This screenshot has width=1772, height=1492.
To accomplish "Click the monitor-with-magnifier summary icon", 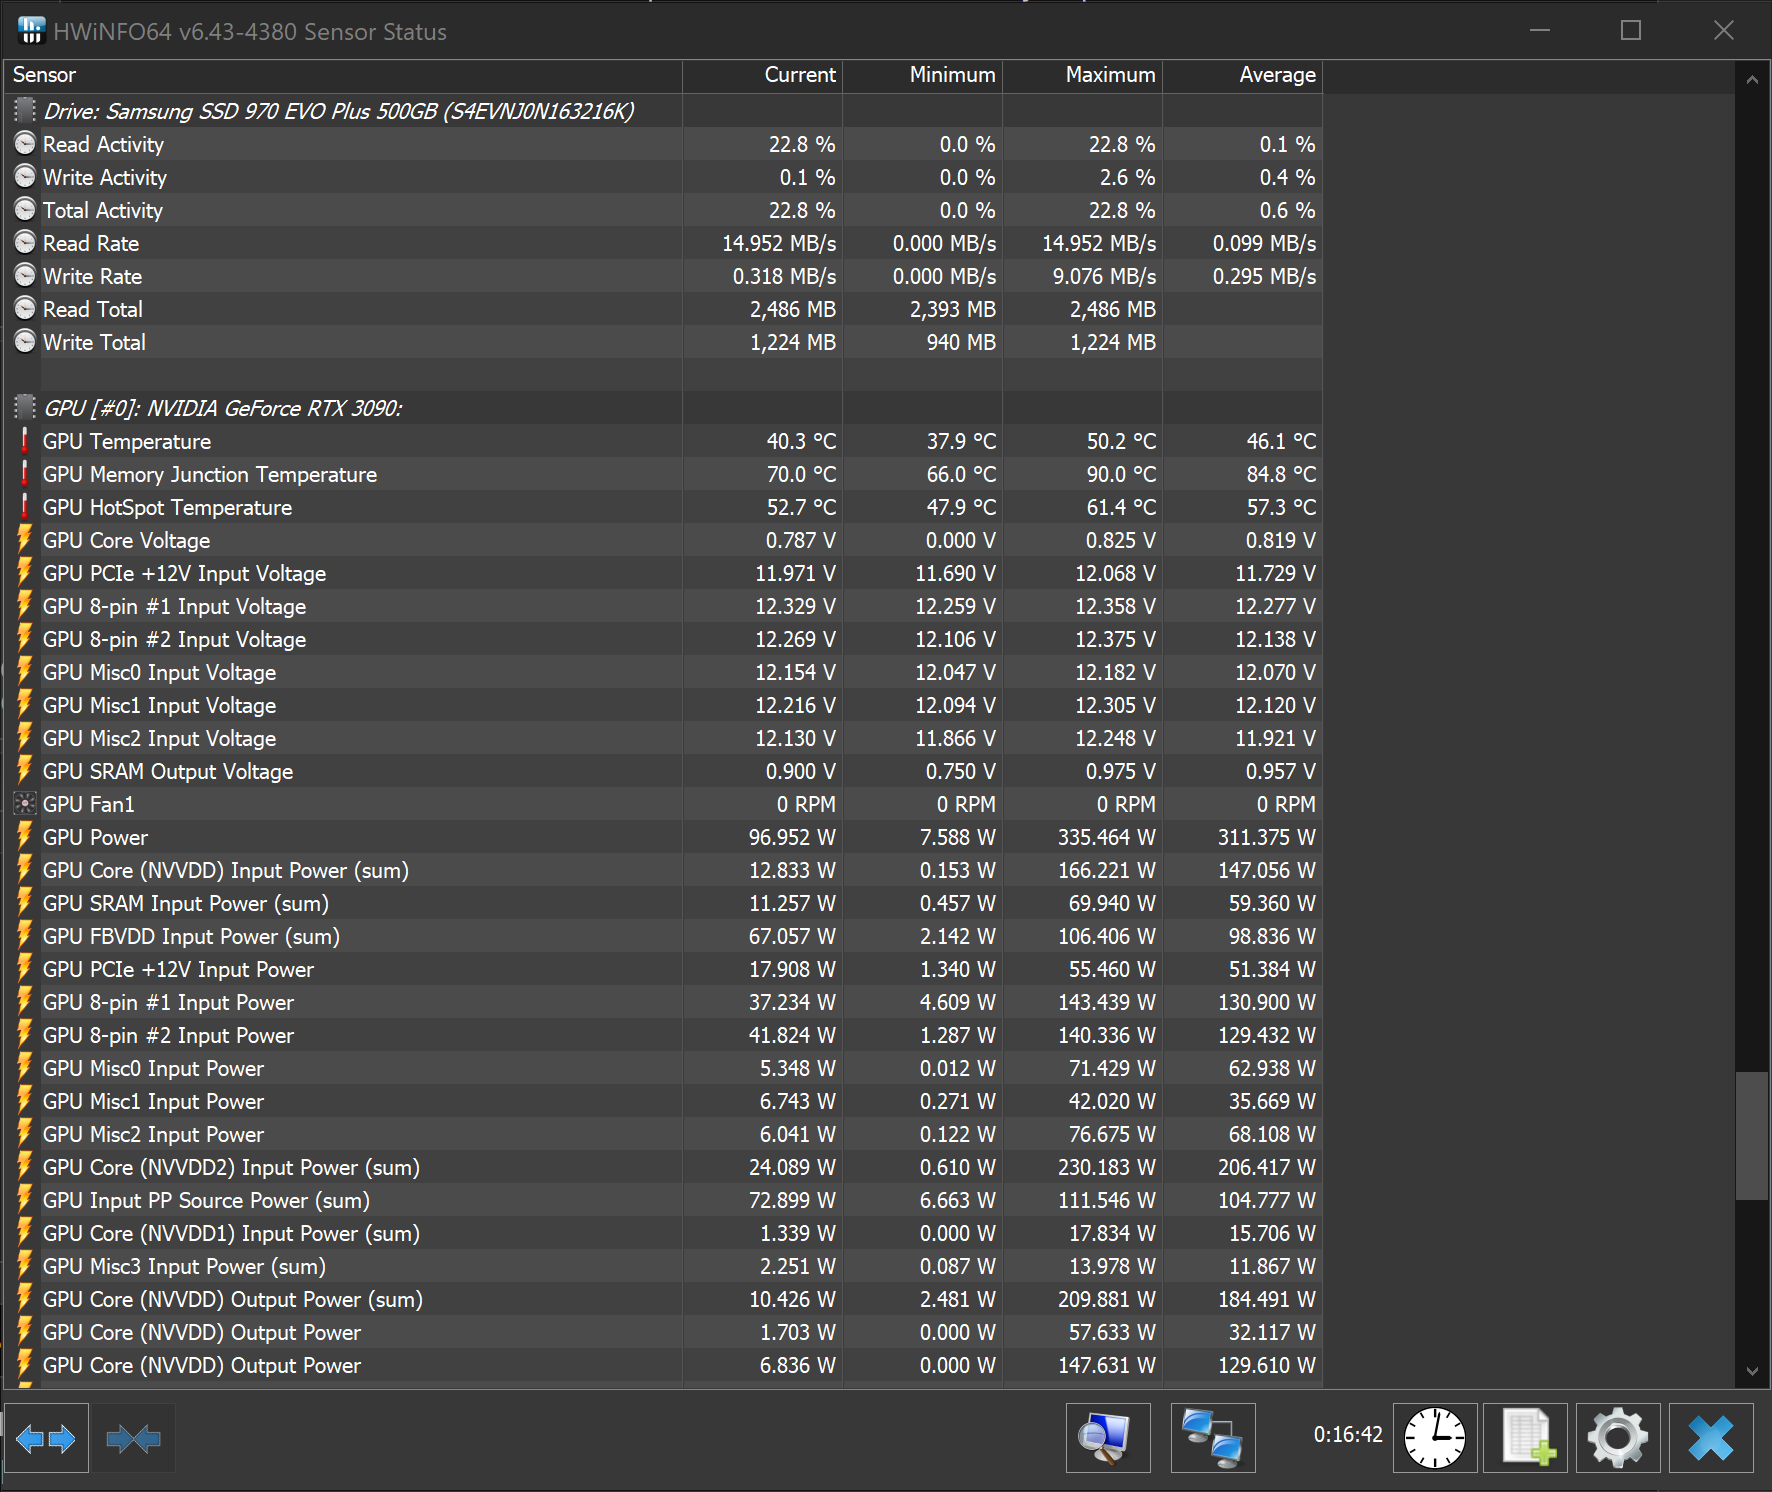I will (x=1107, y=1438).
